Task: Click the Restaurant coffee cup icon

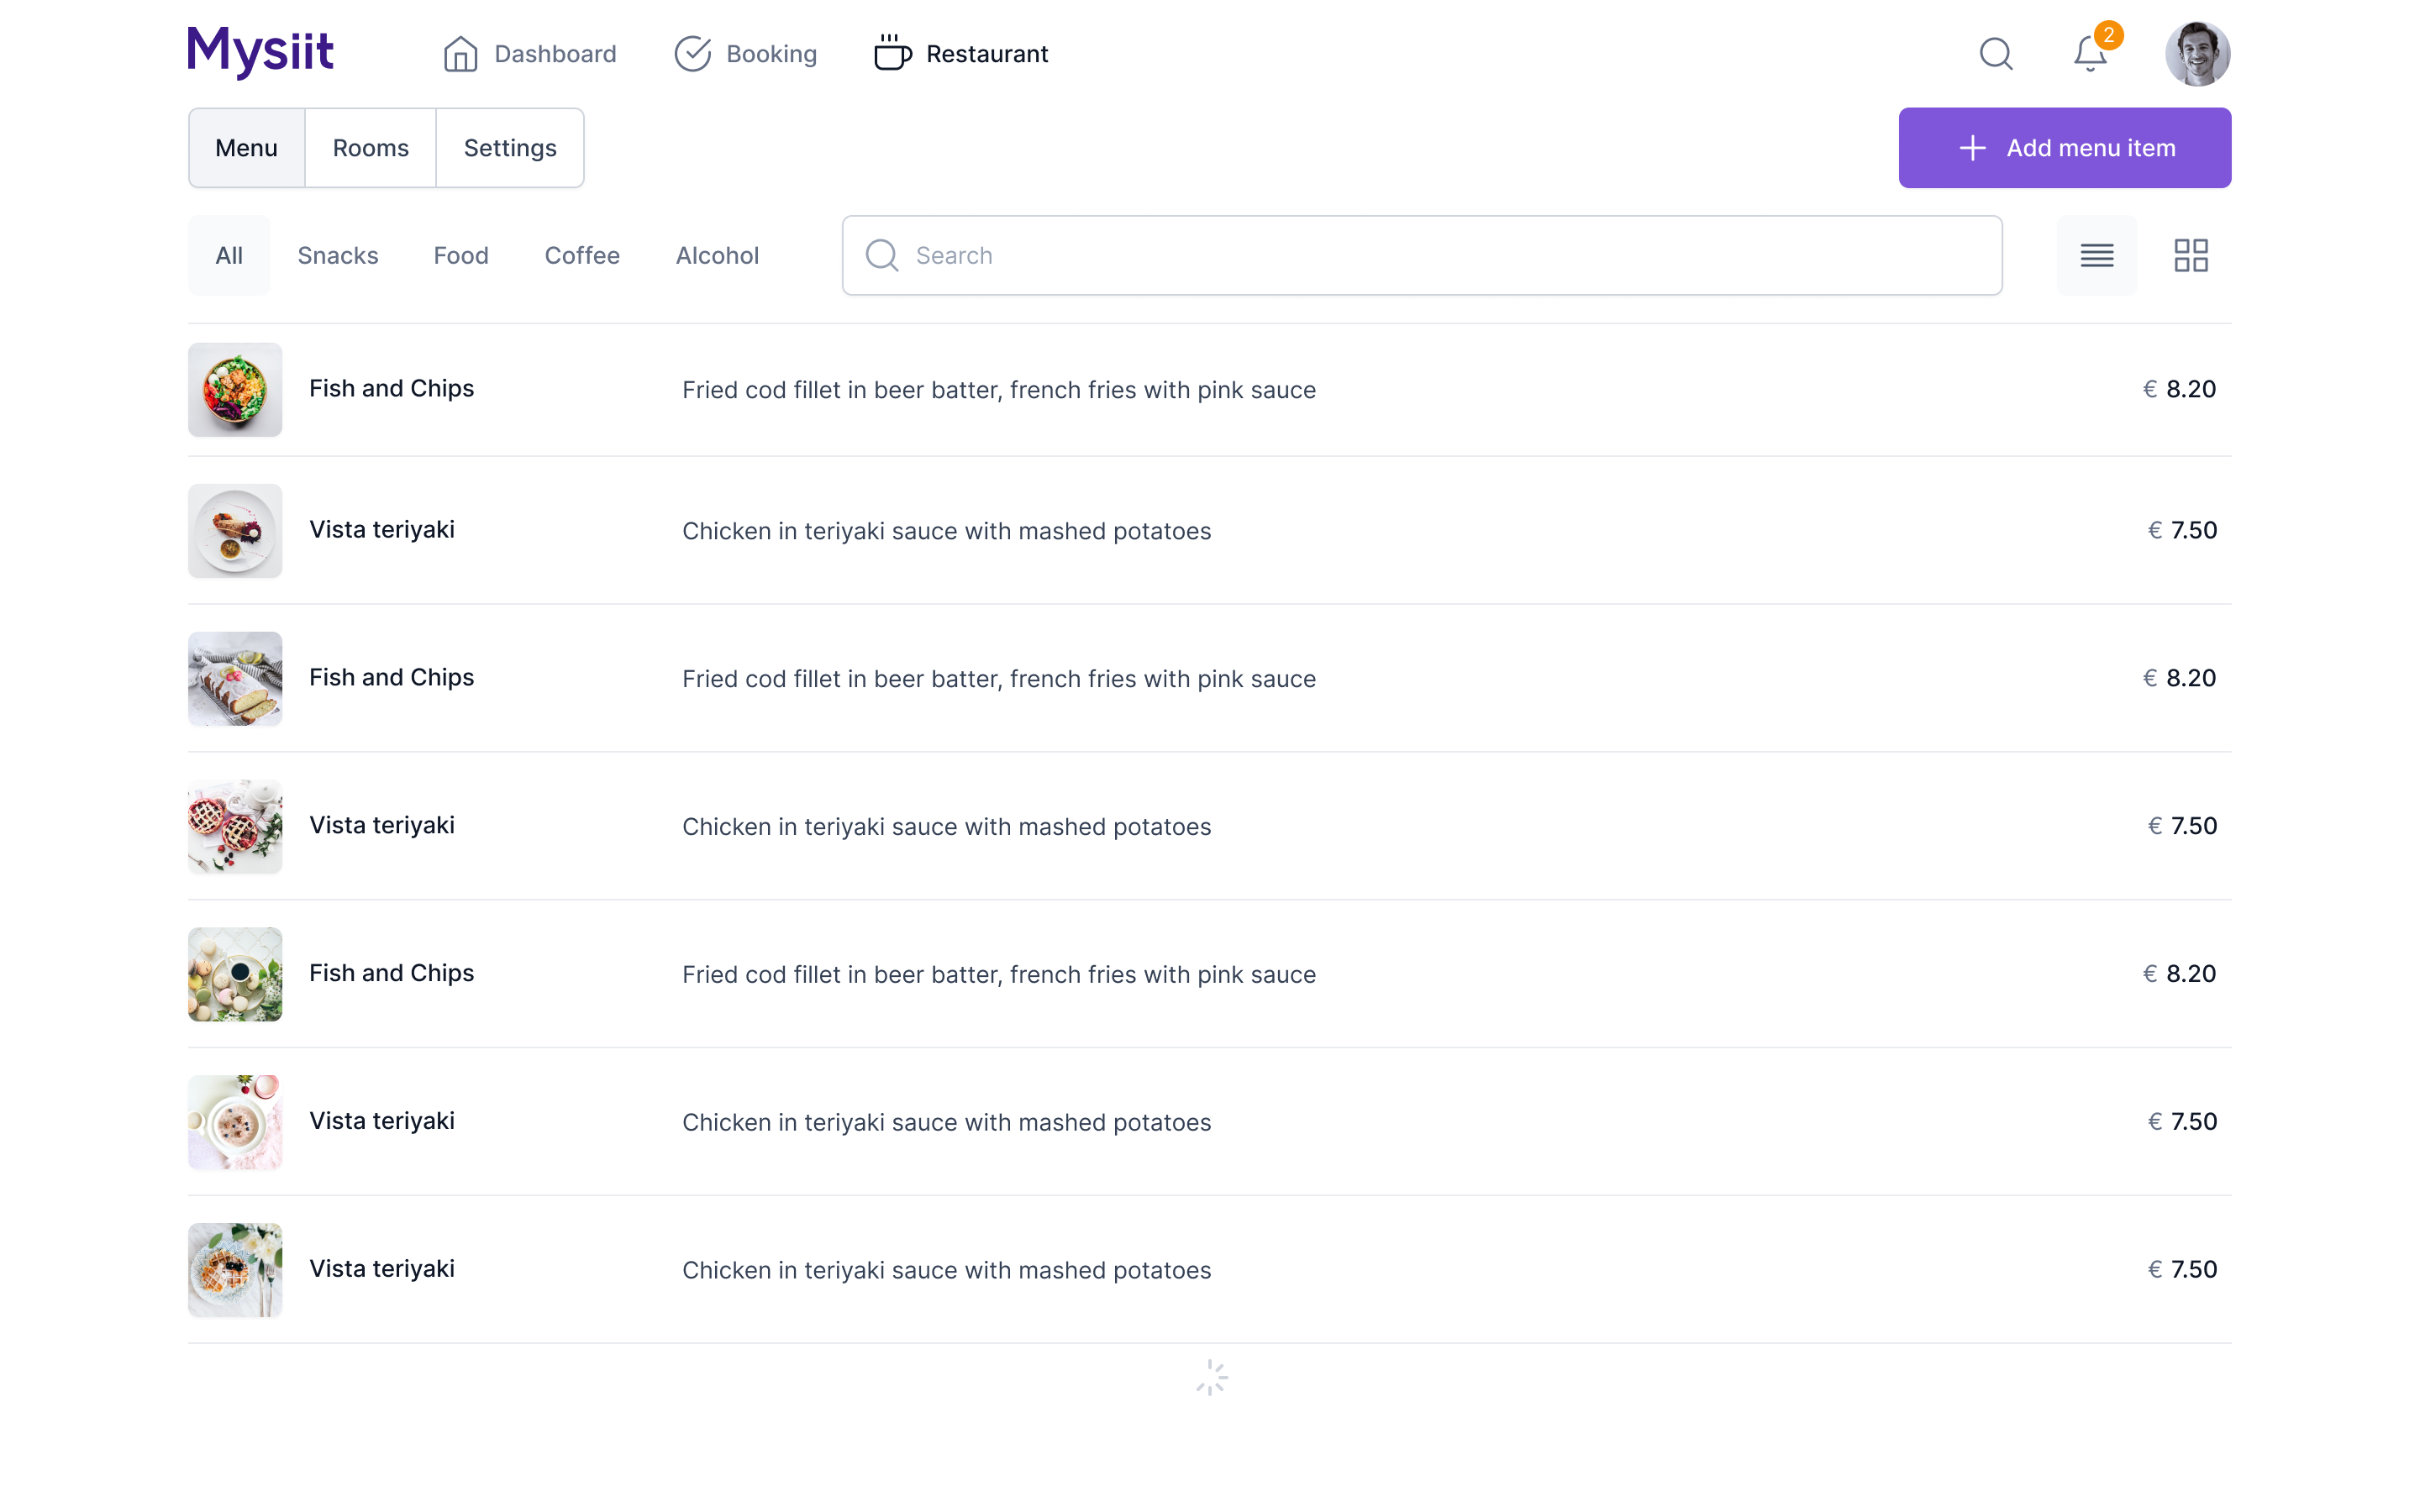Action: click(892, 54)
